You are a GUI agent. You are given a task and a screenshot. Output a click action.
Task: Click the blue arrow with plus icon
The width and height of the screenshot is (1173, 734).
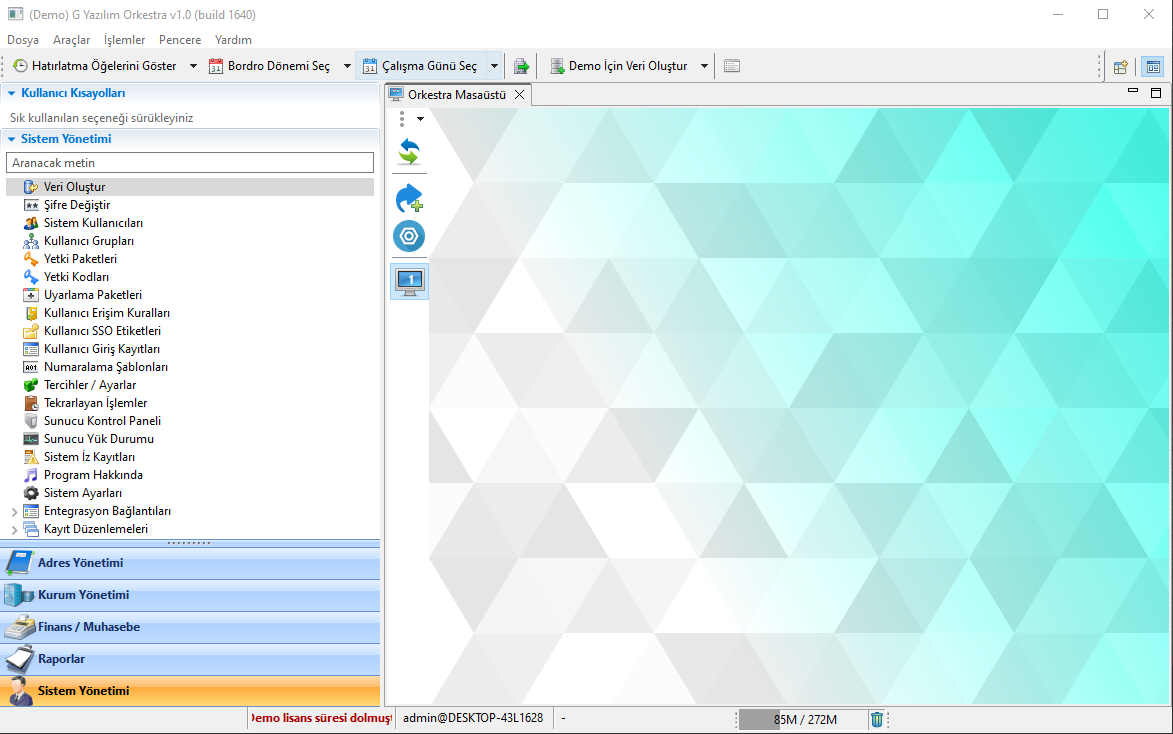tap(409, 199)
